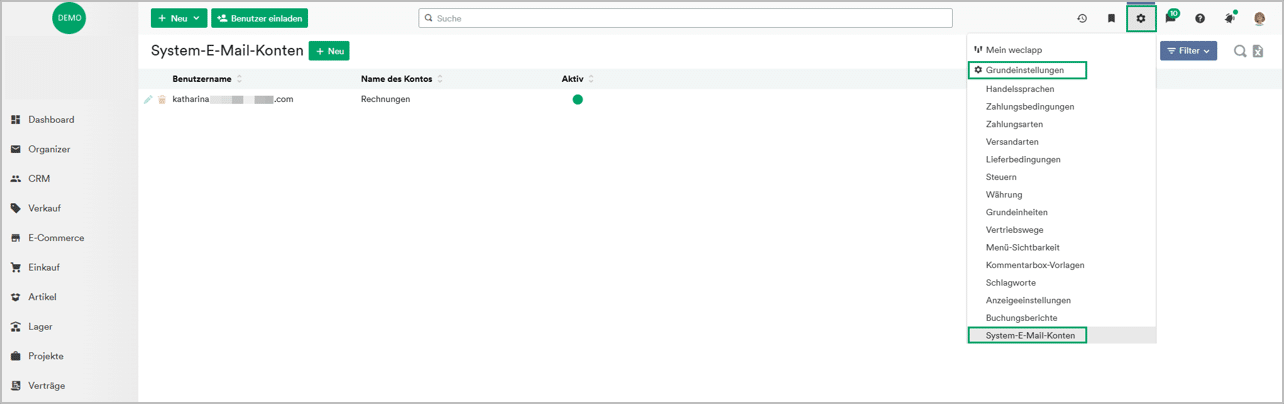Click the Mein weclapp bars icon in the menu
Screen dimensions: 1284x404
978,49
